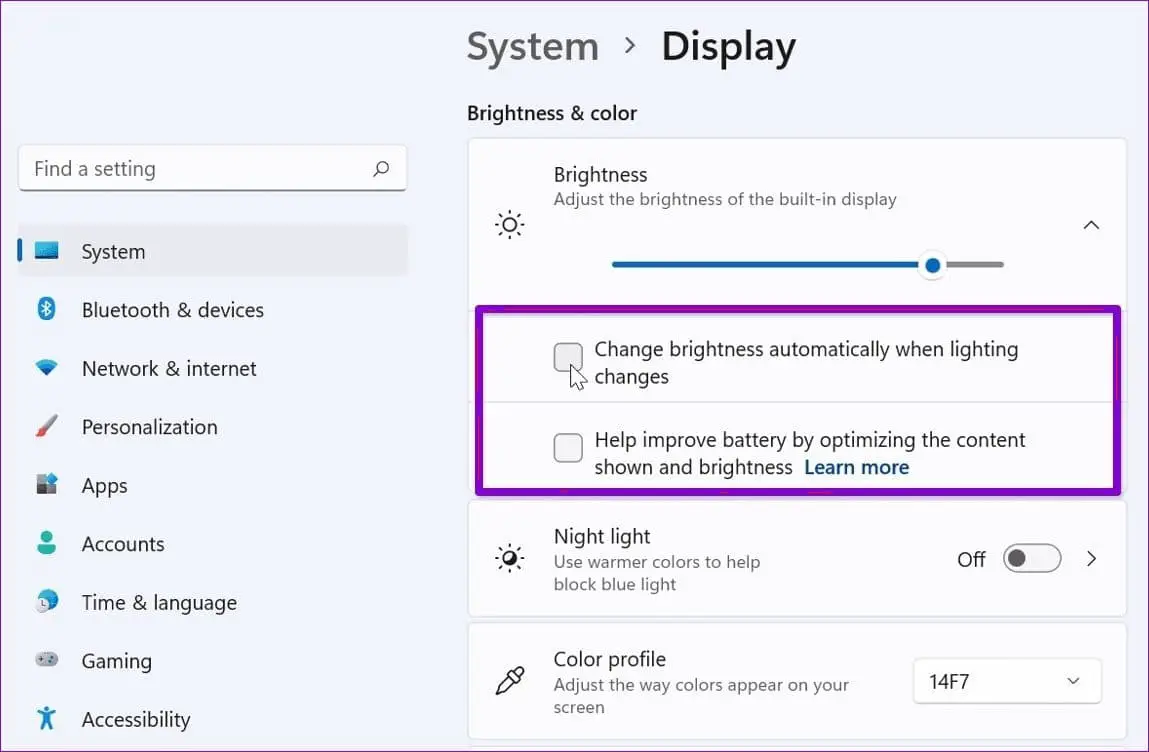
Task: Click the Bluetooth & devices icon
Action: click(x=47, y=310)
